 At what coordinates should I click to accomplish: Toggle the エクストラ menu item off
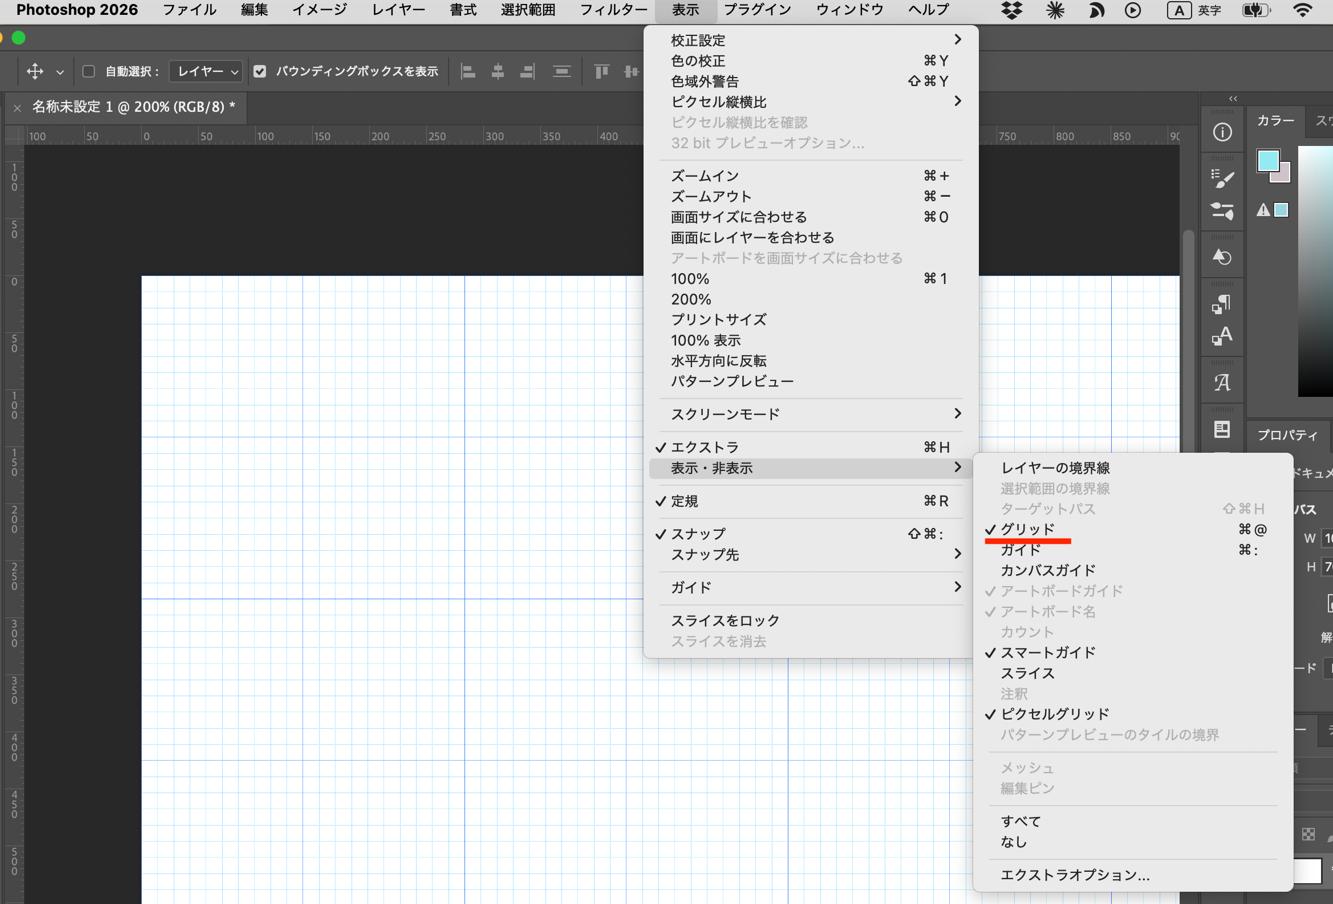click(x=810, y=447)
